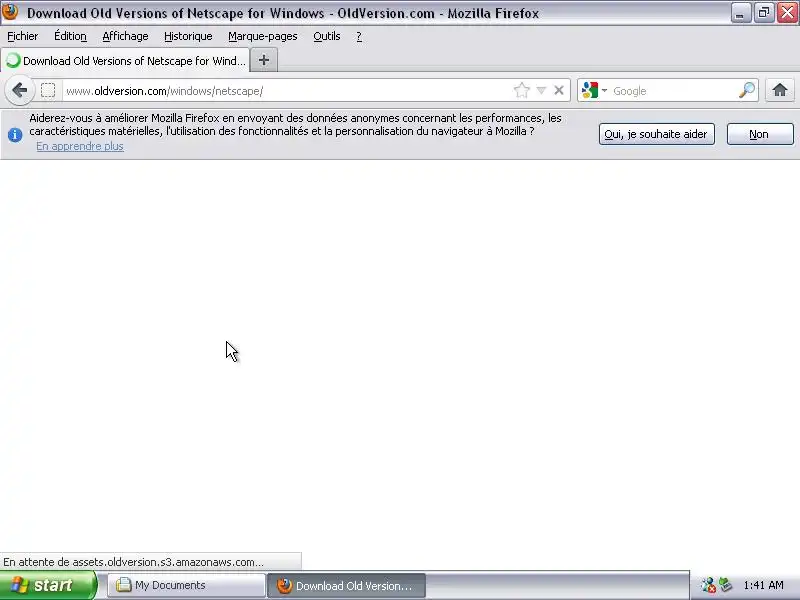This screenshot has width=800, height=600.
Task: Switch to My Documents taskbar item
Action: click(x=186, y=585)
